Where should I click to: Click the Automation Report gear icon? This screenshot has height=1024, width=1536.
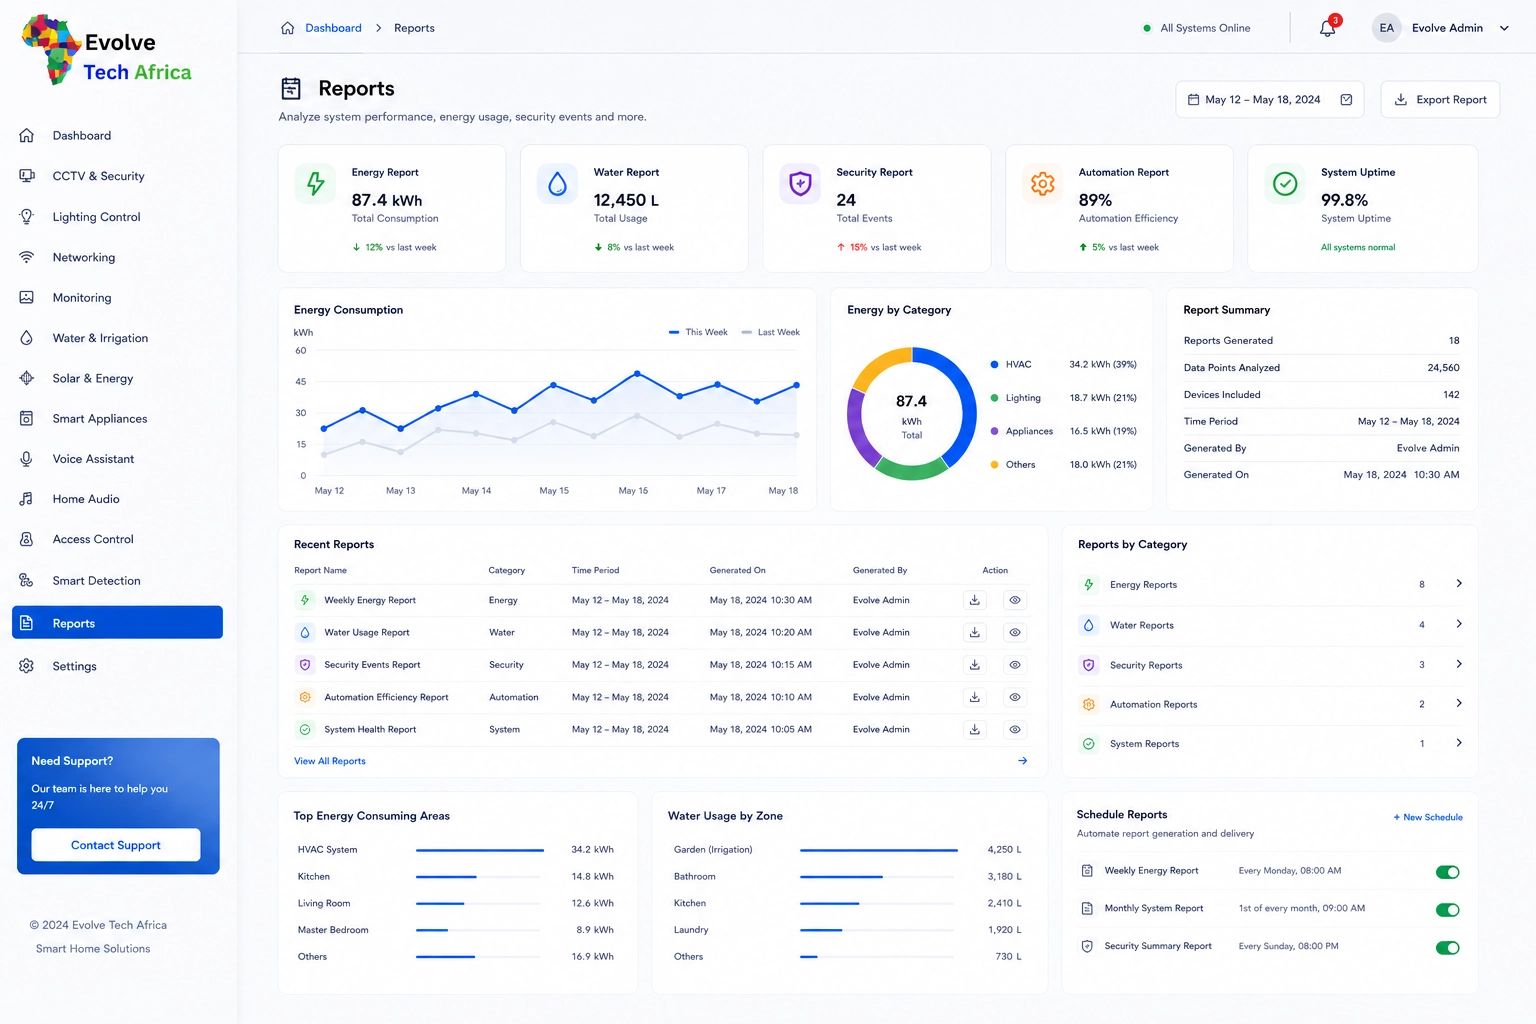(x=1043, y=184)
